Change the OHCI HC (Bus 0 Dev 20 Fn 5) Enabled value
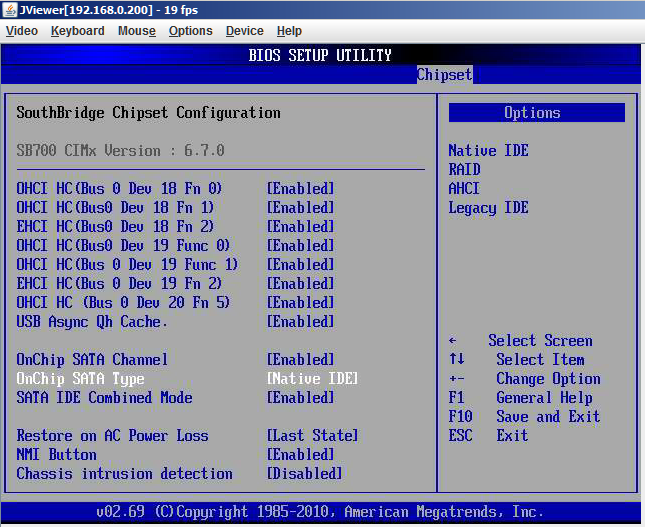 pos(300,303)
